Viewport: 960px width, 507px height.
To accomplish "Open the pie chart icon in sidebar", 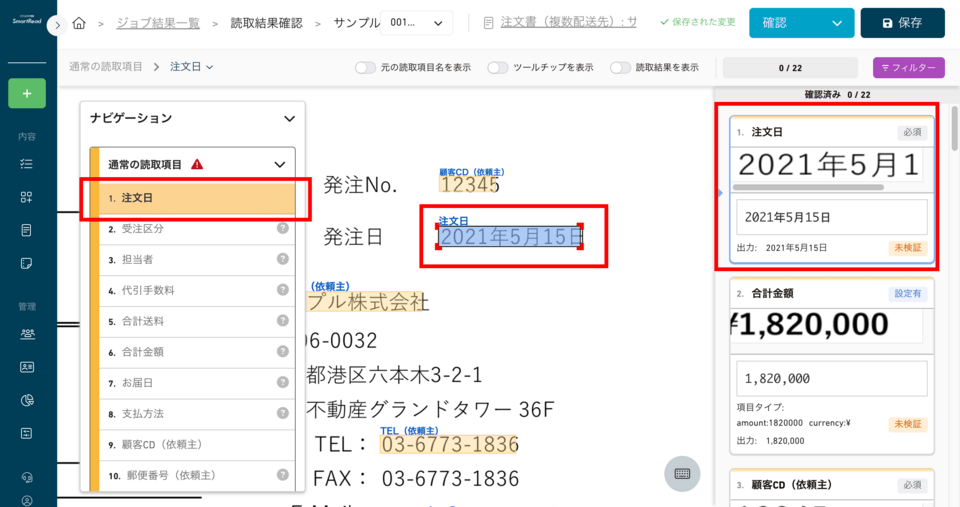I will pyautogui.click(x=27, y=400).
